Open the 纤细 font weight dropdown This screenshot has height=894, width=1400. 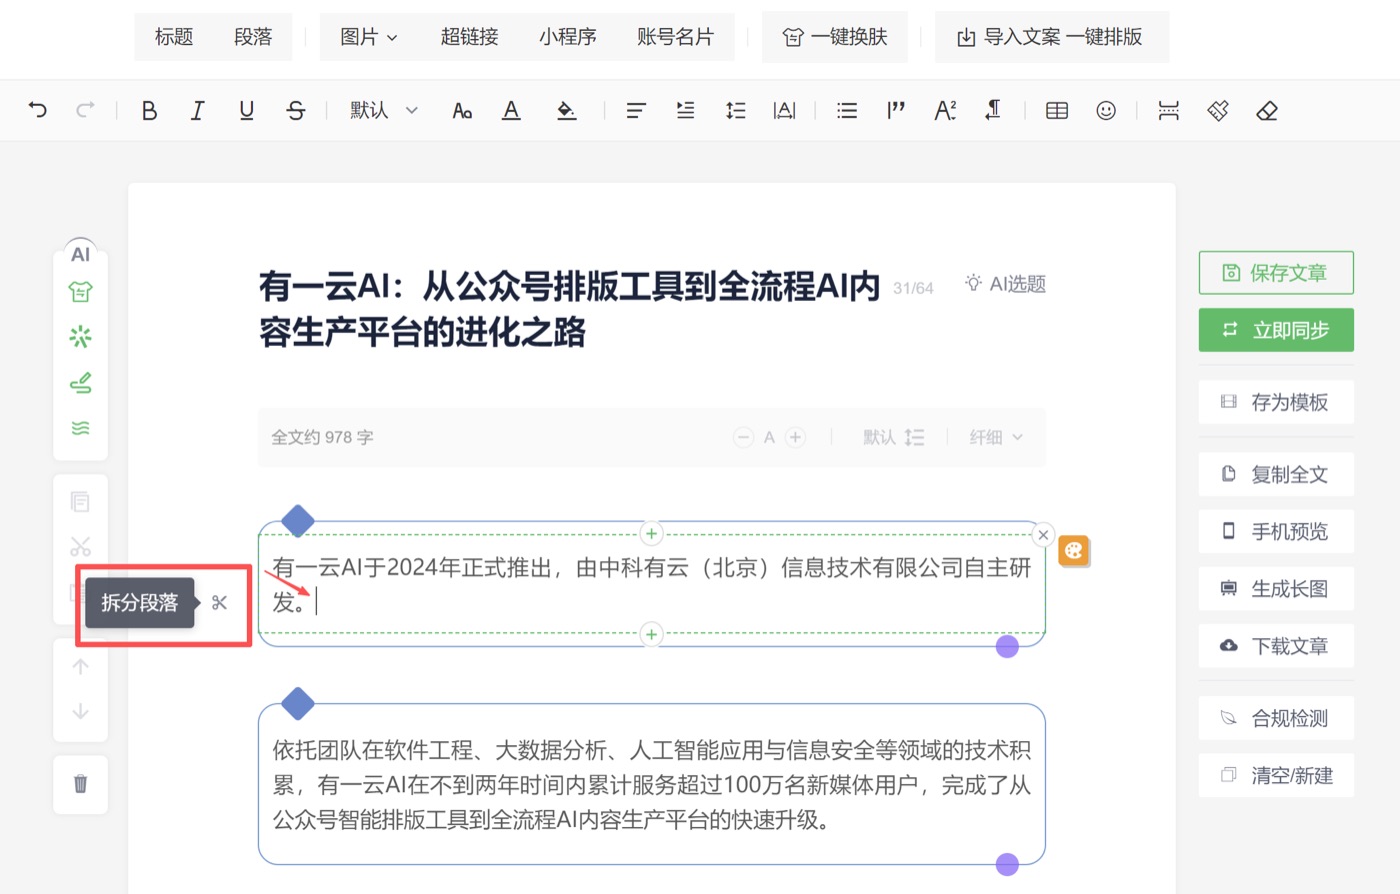(x=997, y=437)
